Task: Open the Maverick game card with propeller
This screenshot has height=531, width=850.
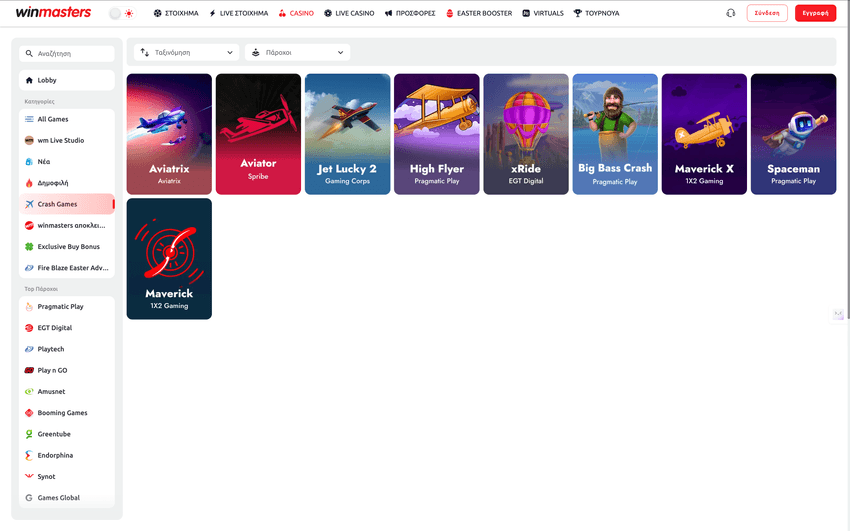Action: point(169,258)
